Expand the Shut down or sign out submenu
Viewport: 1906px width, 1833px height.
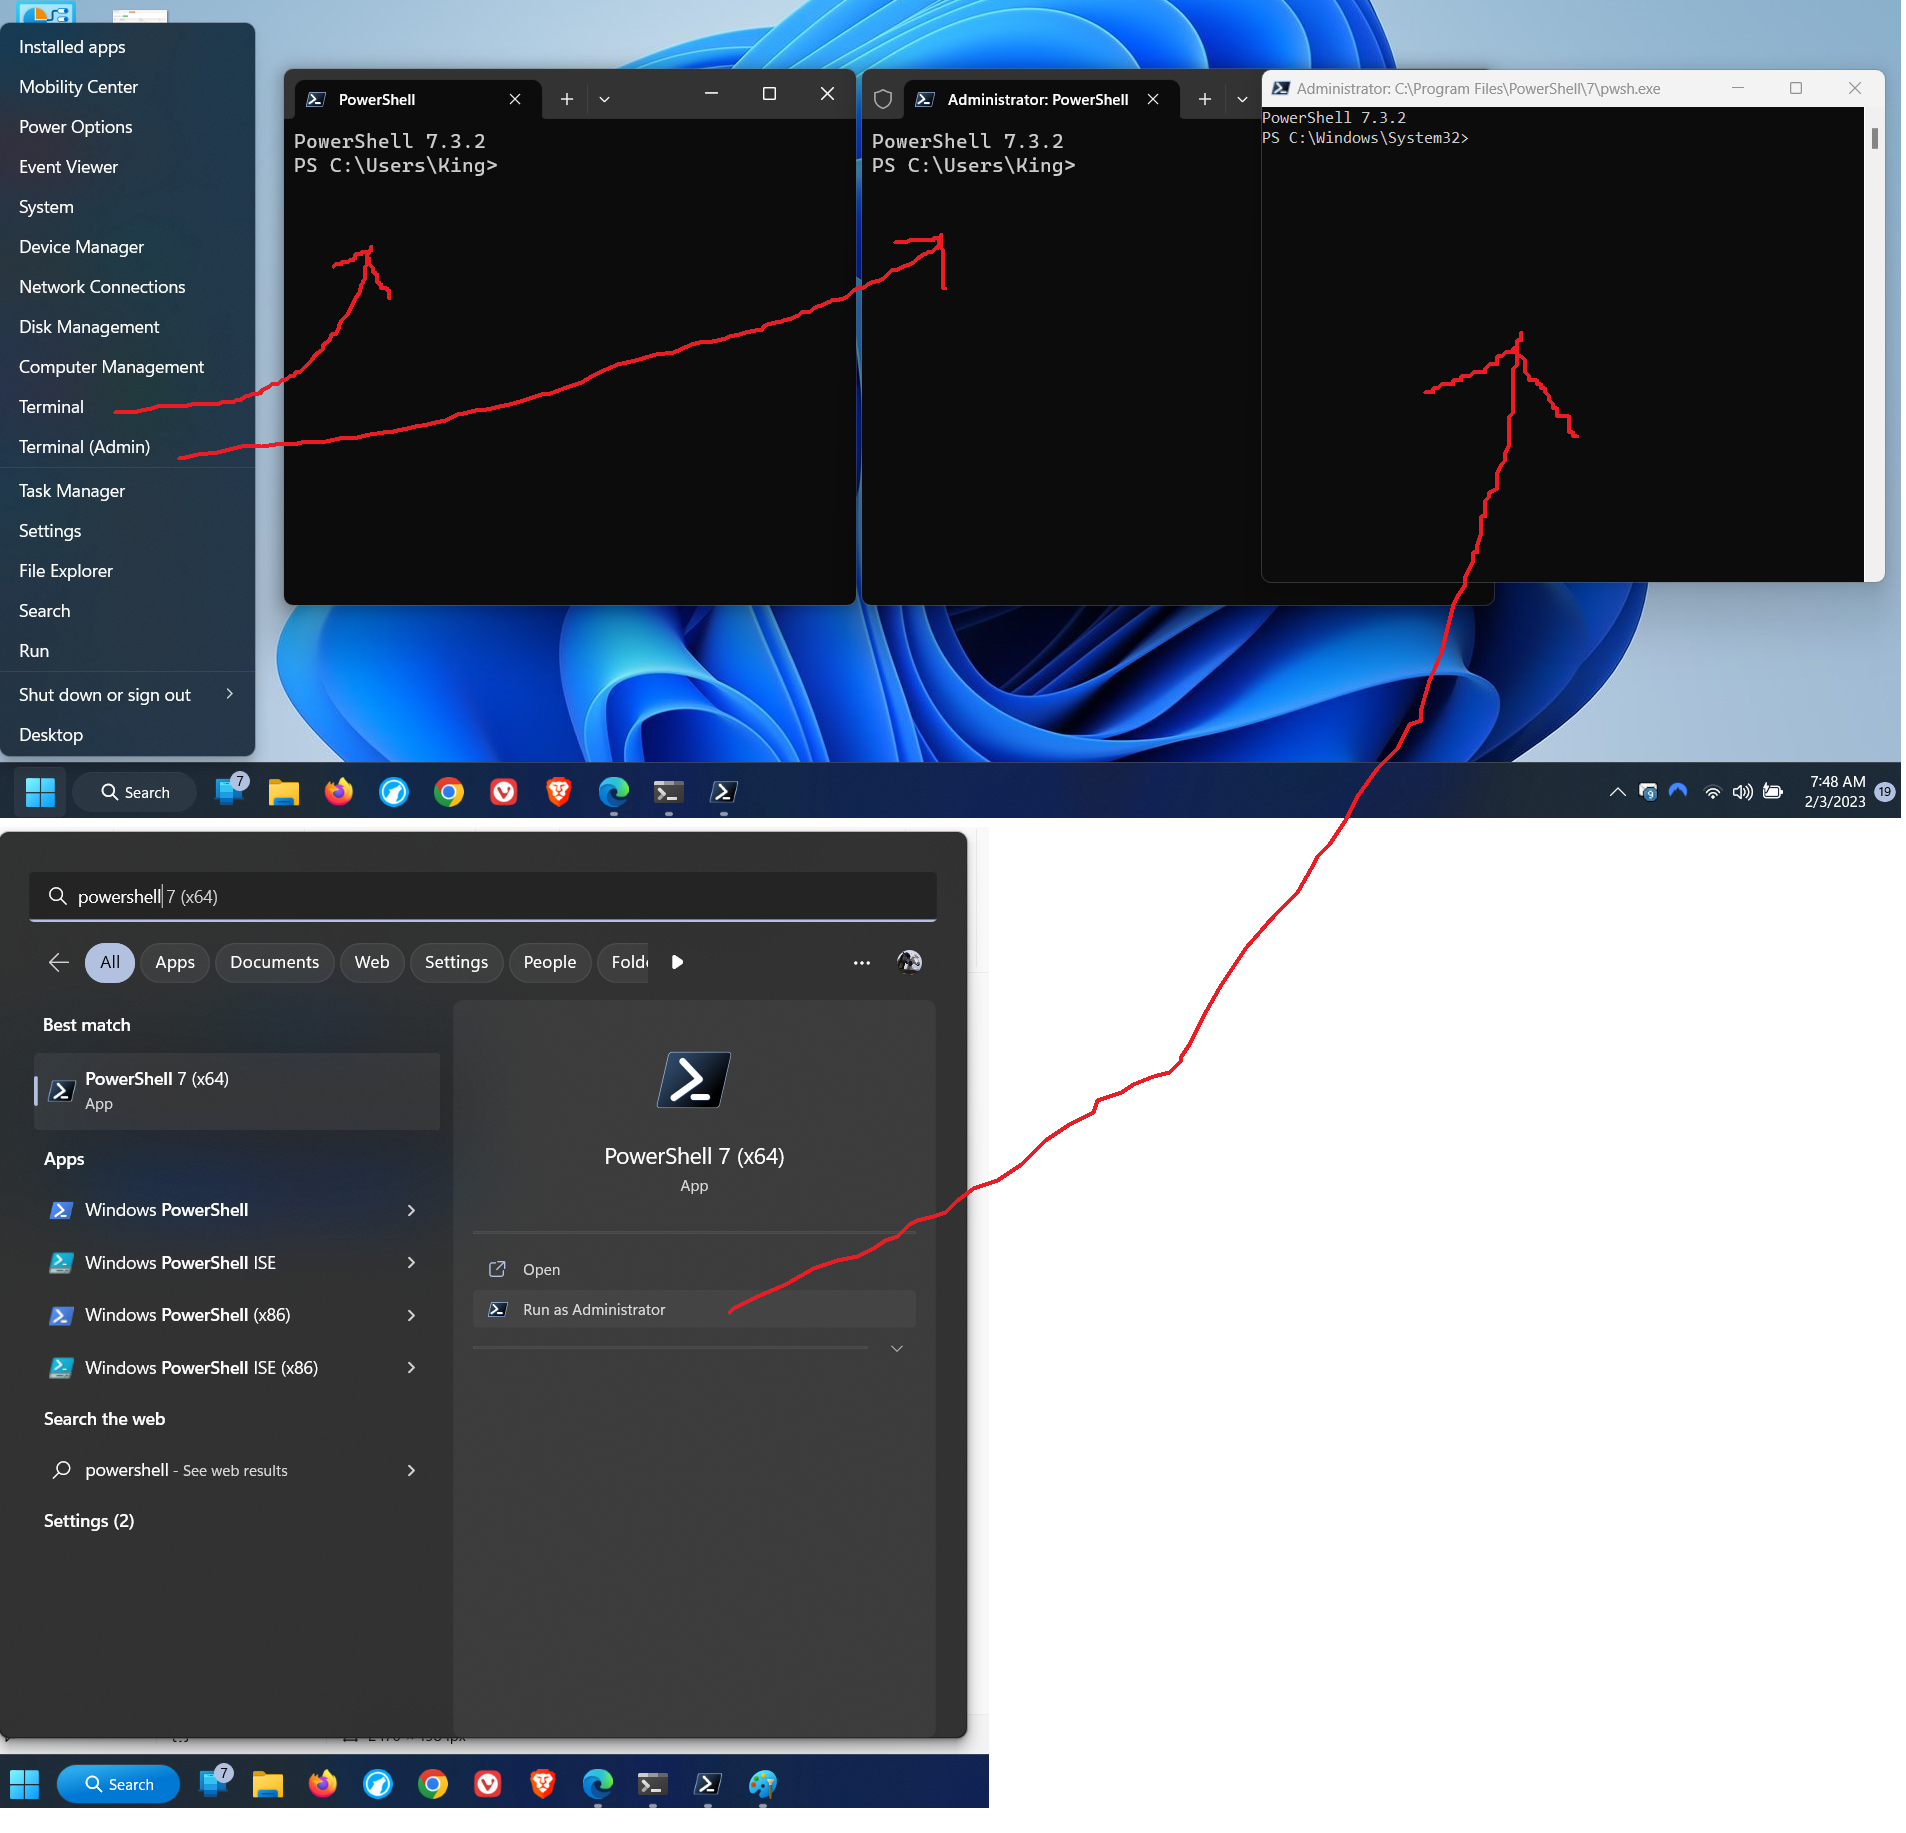click(x=230, y=694)
